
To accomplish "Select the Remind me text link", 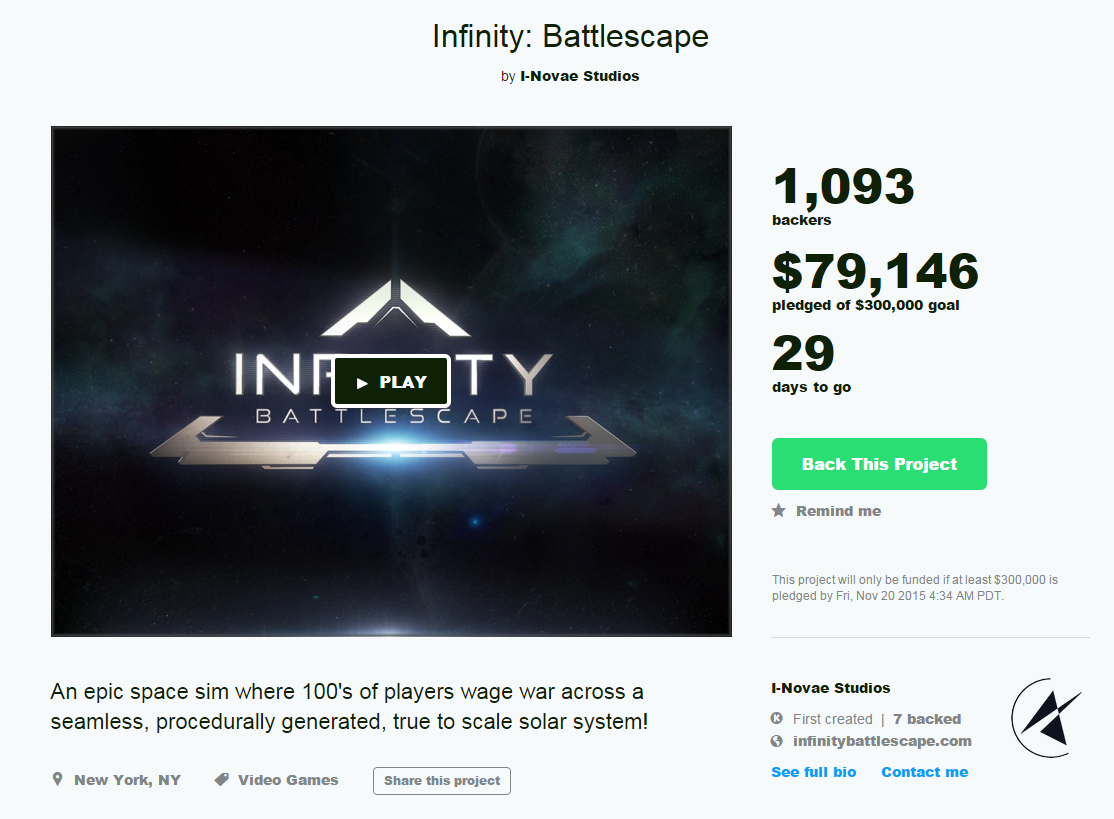I will coord(838,511).
